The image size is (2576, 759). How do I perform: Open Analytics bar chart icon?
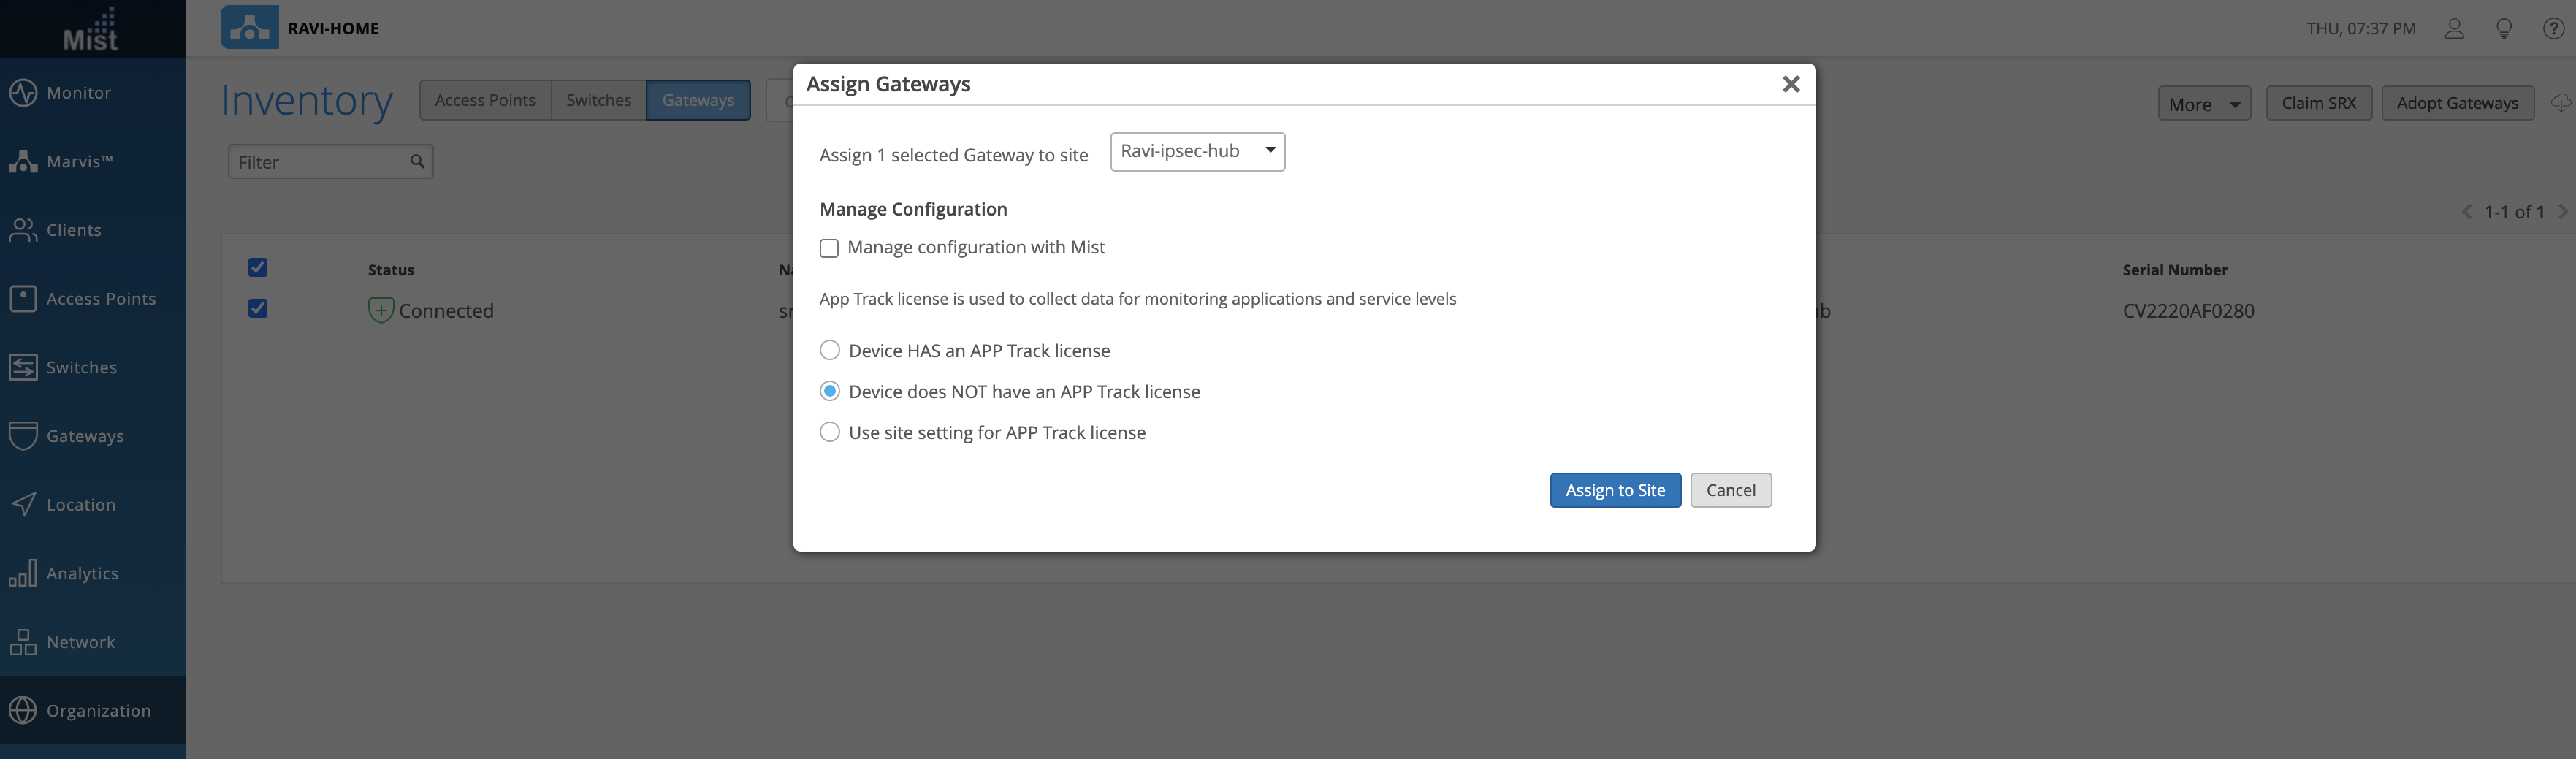tap(23, 573)
